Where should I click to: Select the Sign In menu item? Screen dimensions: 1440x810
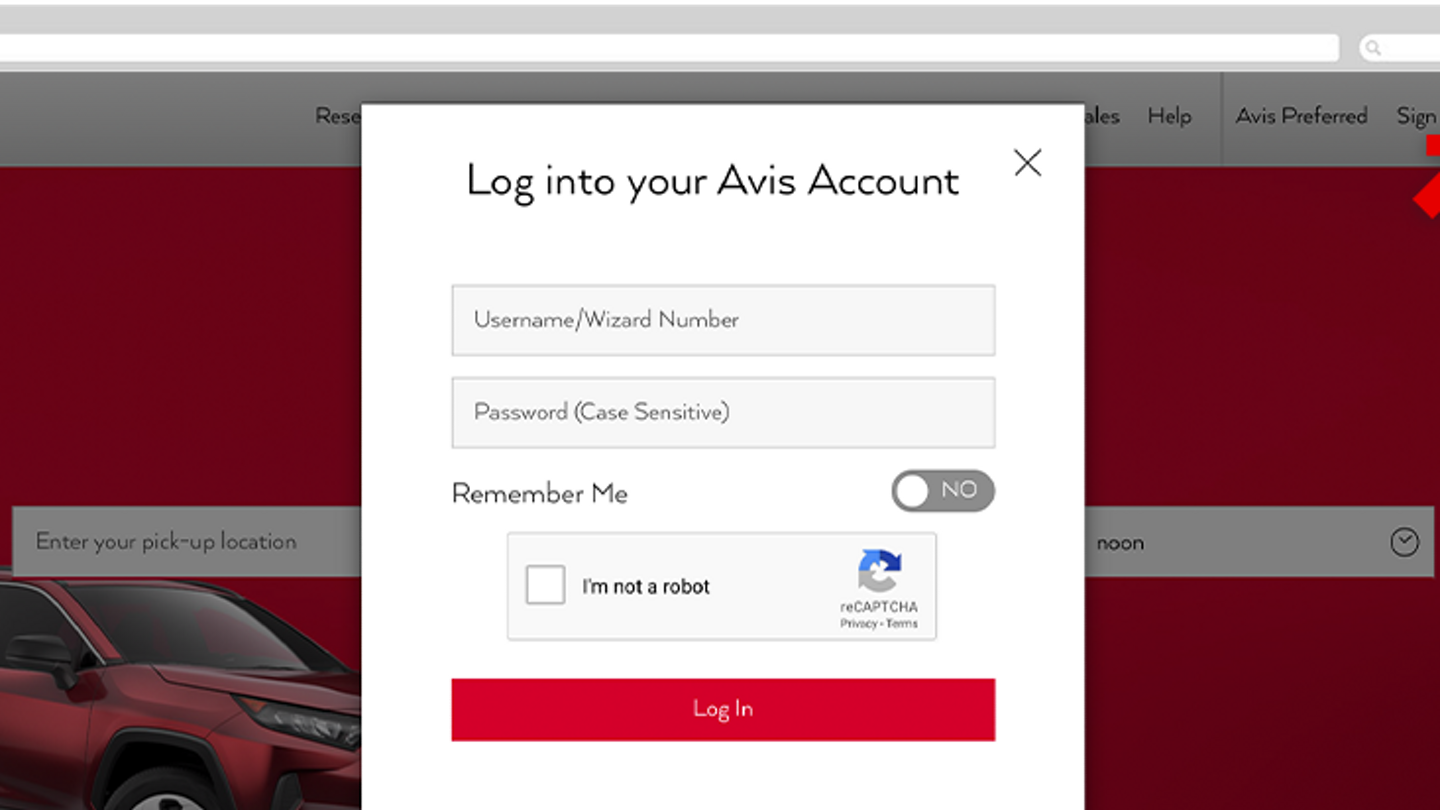click(x=1418, y=117)
